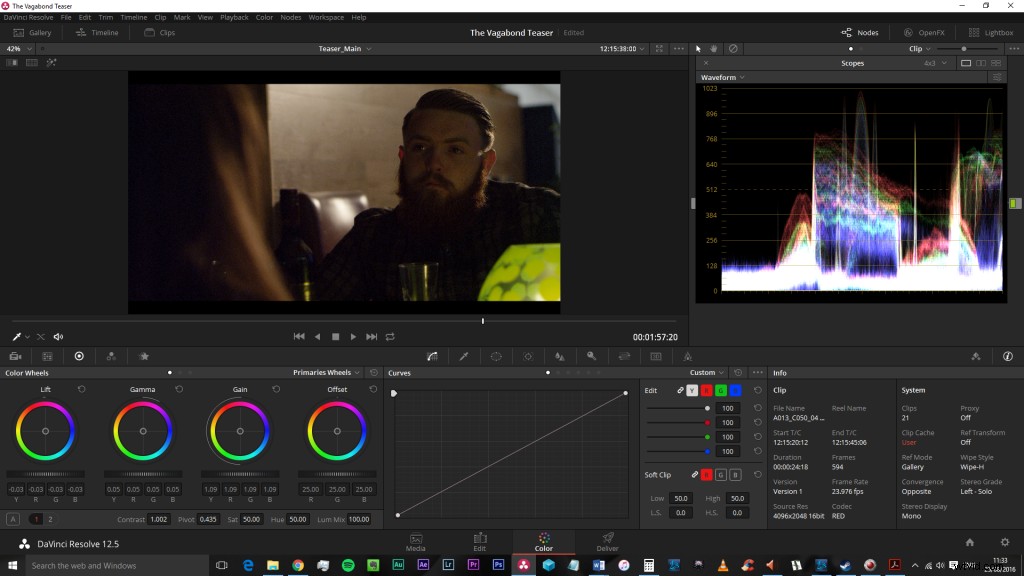The width and height of the screenshot is (1024, 576).
Task: Select the Qualifier eyedropper tool
Action: 463,356
